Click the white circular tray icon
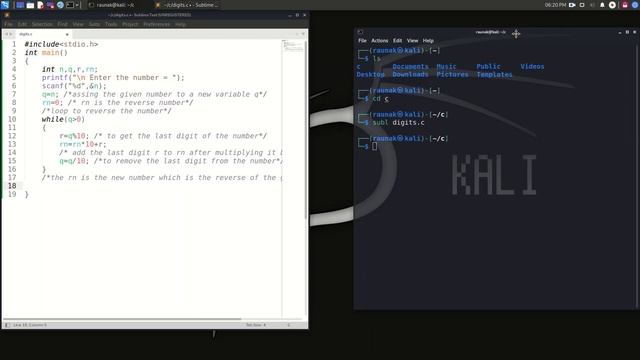 [612, 5]
